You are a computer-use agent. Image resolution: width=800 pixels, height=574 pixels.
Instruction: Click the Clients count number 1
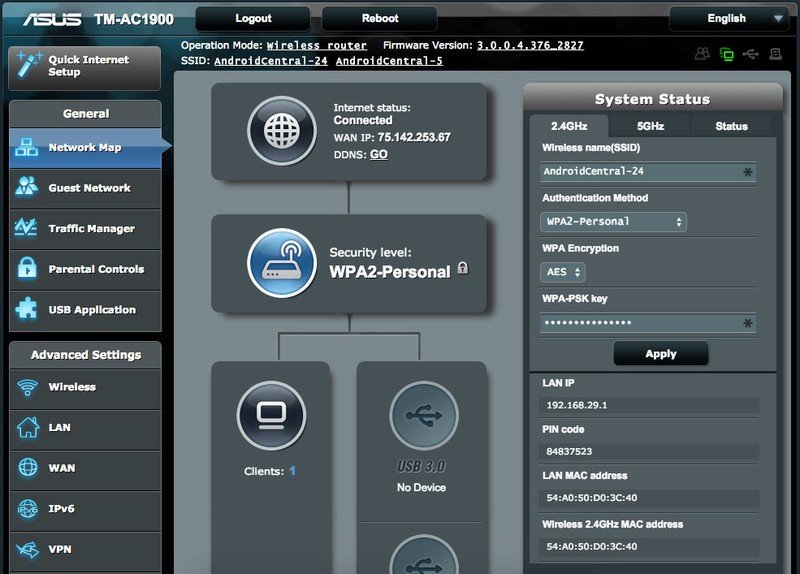292,470
